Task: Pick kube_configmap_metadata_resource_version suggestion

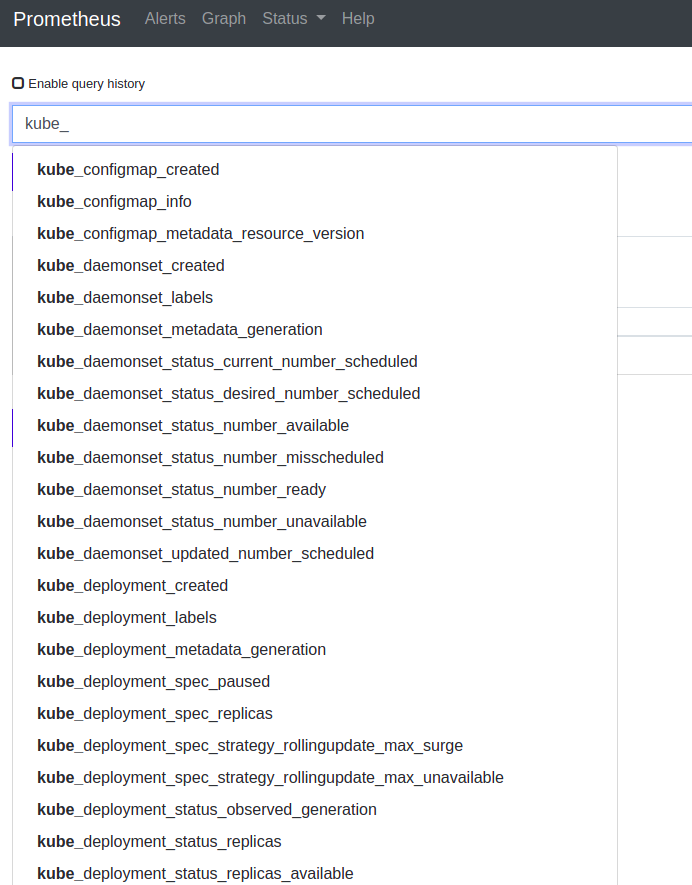Action: pyautogui.click(x=200, y=234)
